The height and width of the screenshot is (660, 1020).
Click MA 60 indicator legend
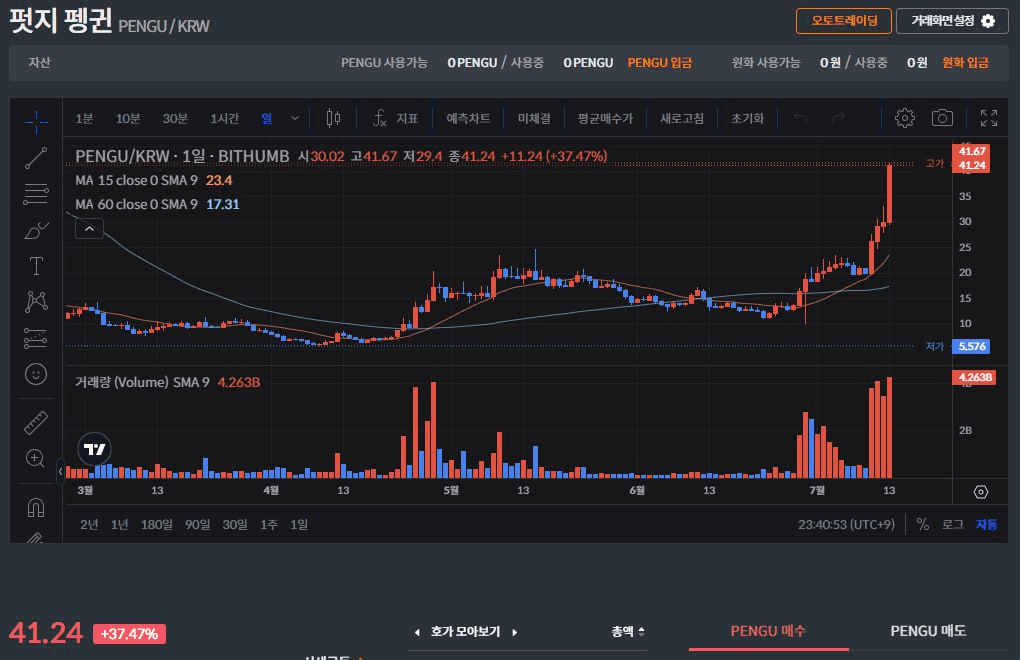tap(157, 204)
